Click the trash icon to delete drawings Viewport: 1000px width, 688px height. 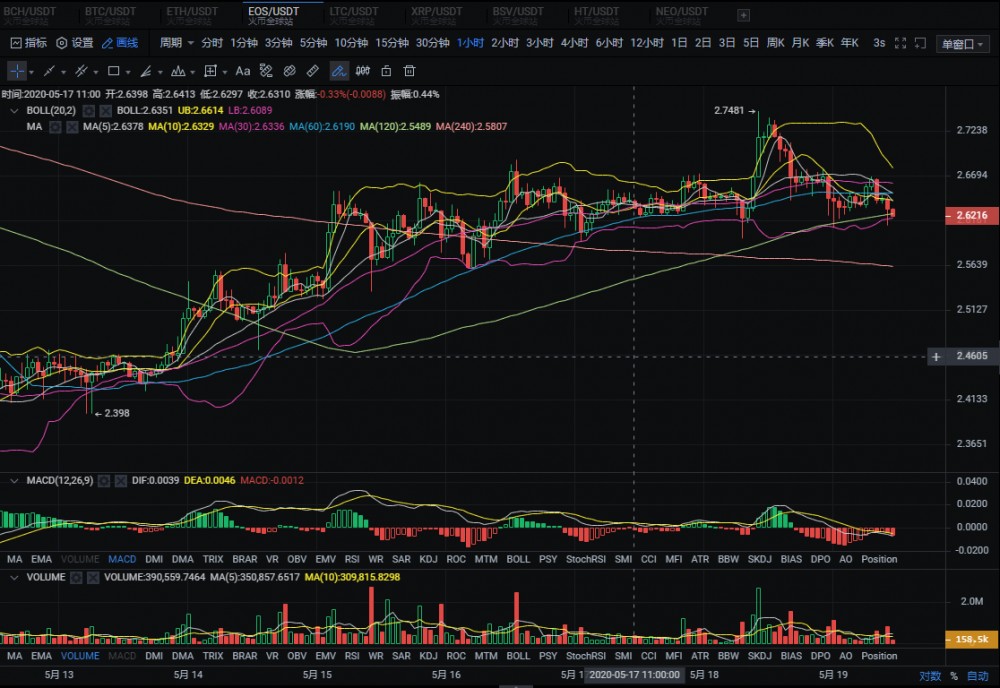pos(409,71)
